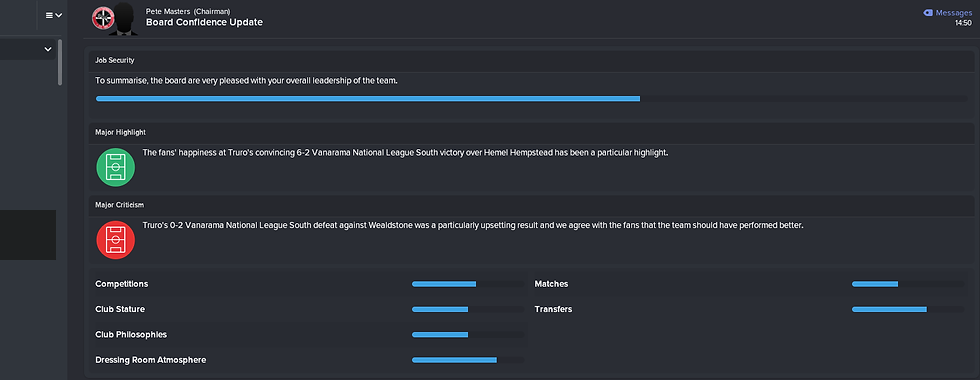Open the hamburger list menu icon
The image size is (980, 380).
point(49,15)
